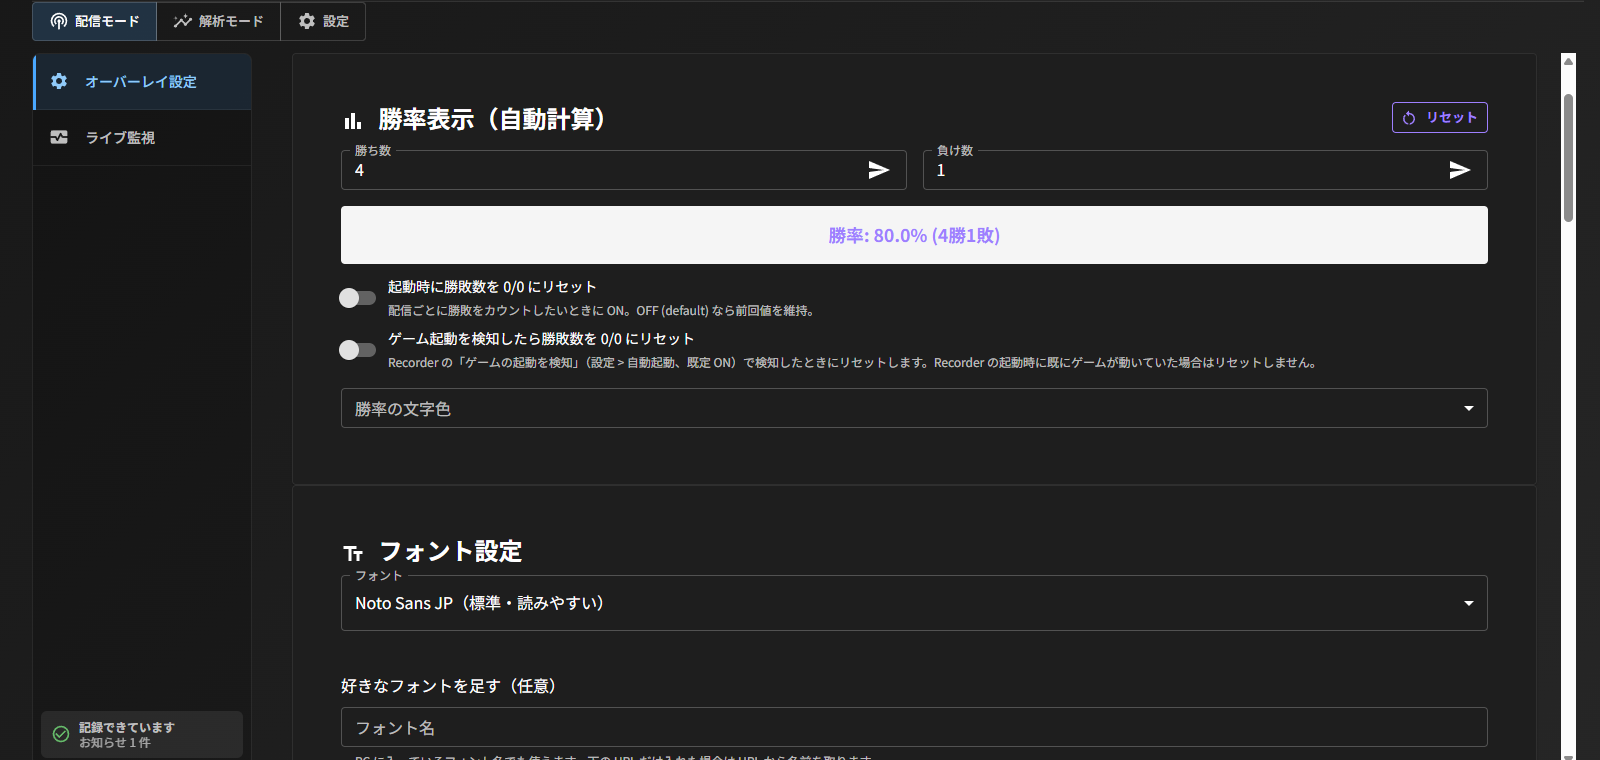This screenshot has height=760, width=1600.
Task: Select オーバーレイ設定 in the sidebar
Action: pyautogui.click(x=142, y=82)
